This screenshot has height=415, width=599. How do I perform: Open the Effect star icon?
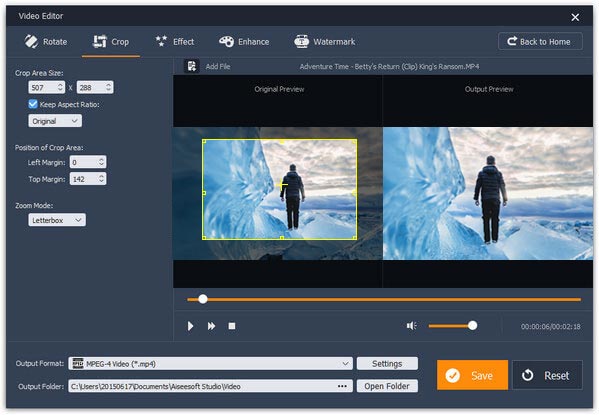[161, 41]
